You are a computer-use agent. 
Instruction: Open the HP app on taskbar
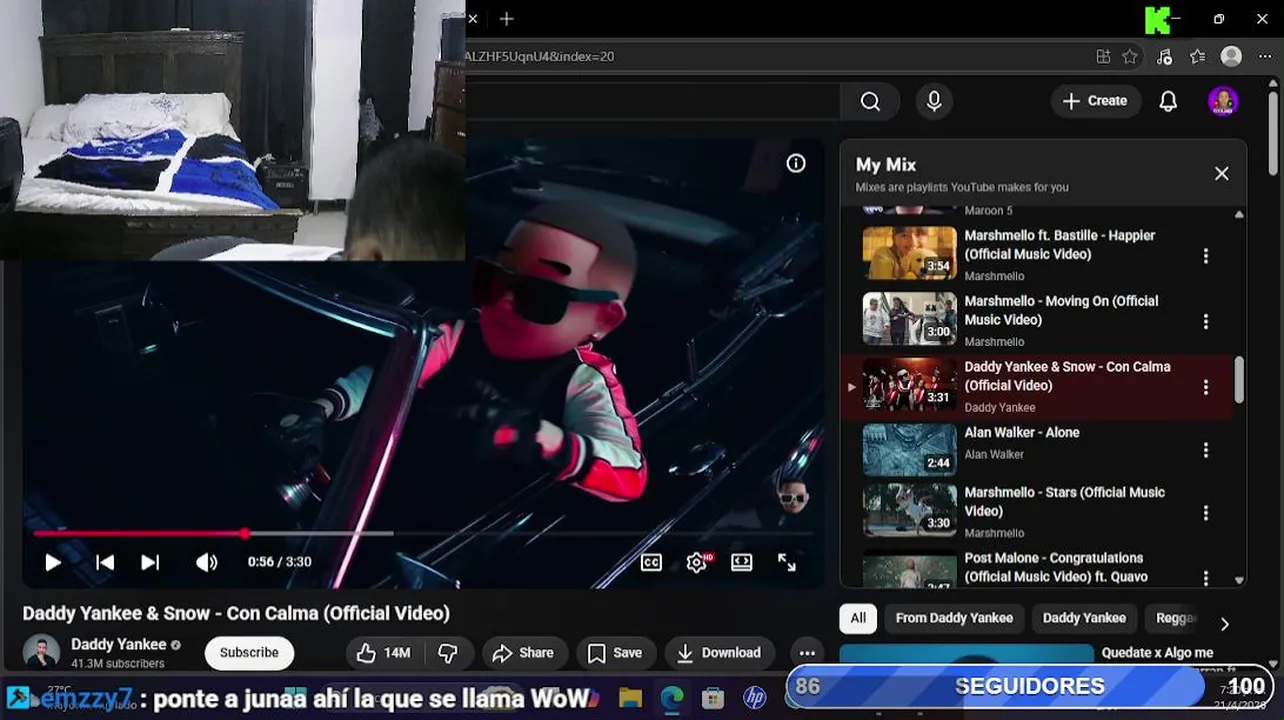[754, 697]
